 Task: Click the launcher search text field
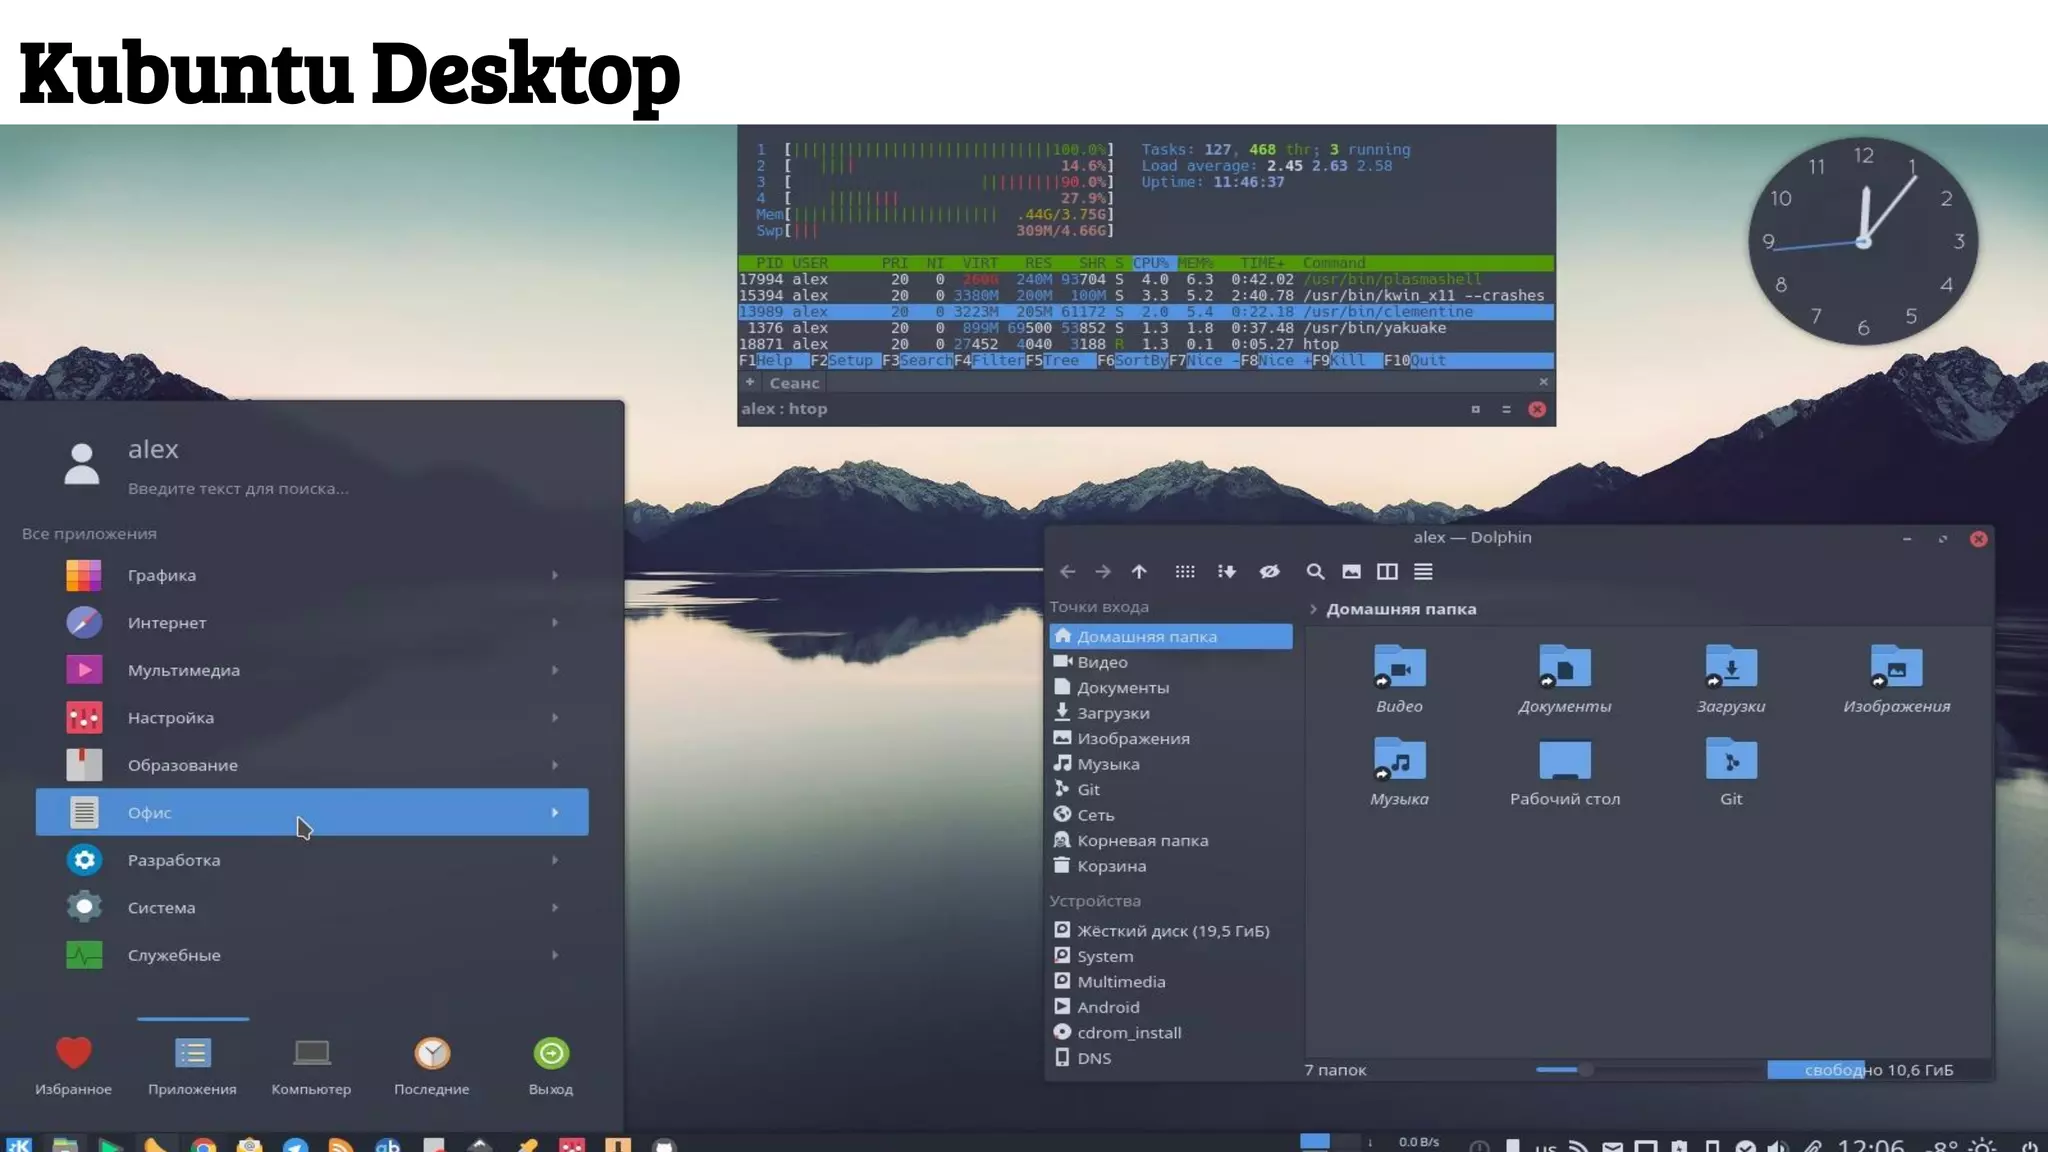[x=238, y=489]
